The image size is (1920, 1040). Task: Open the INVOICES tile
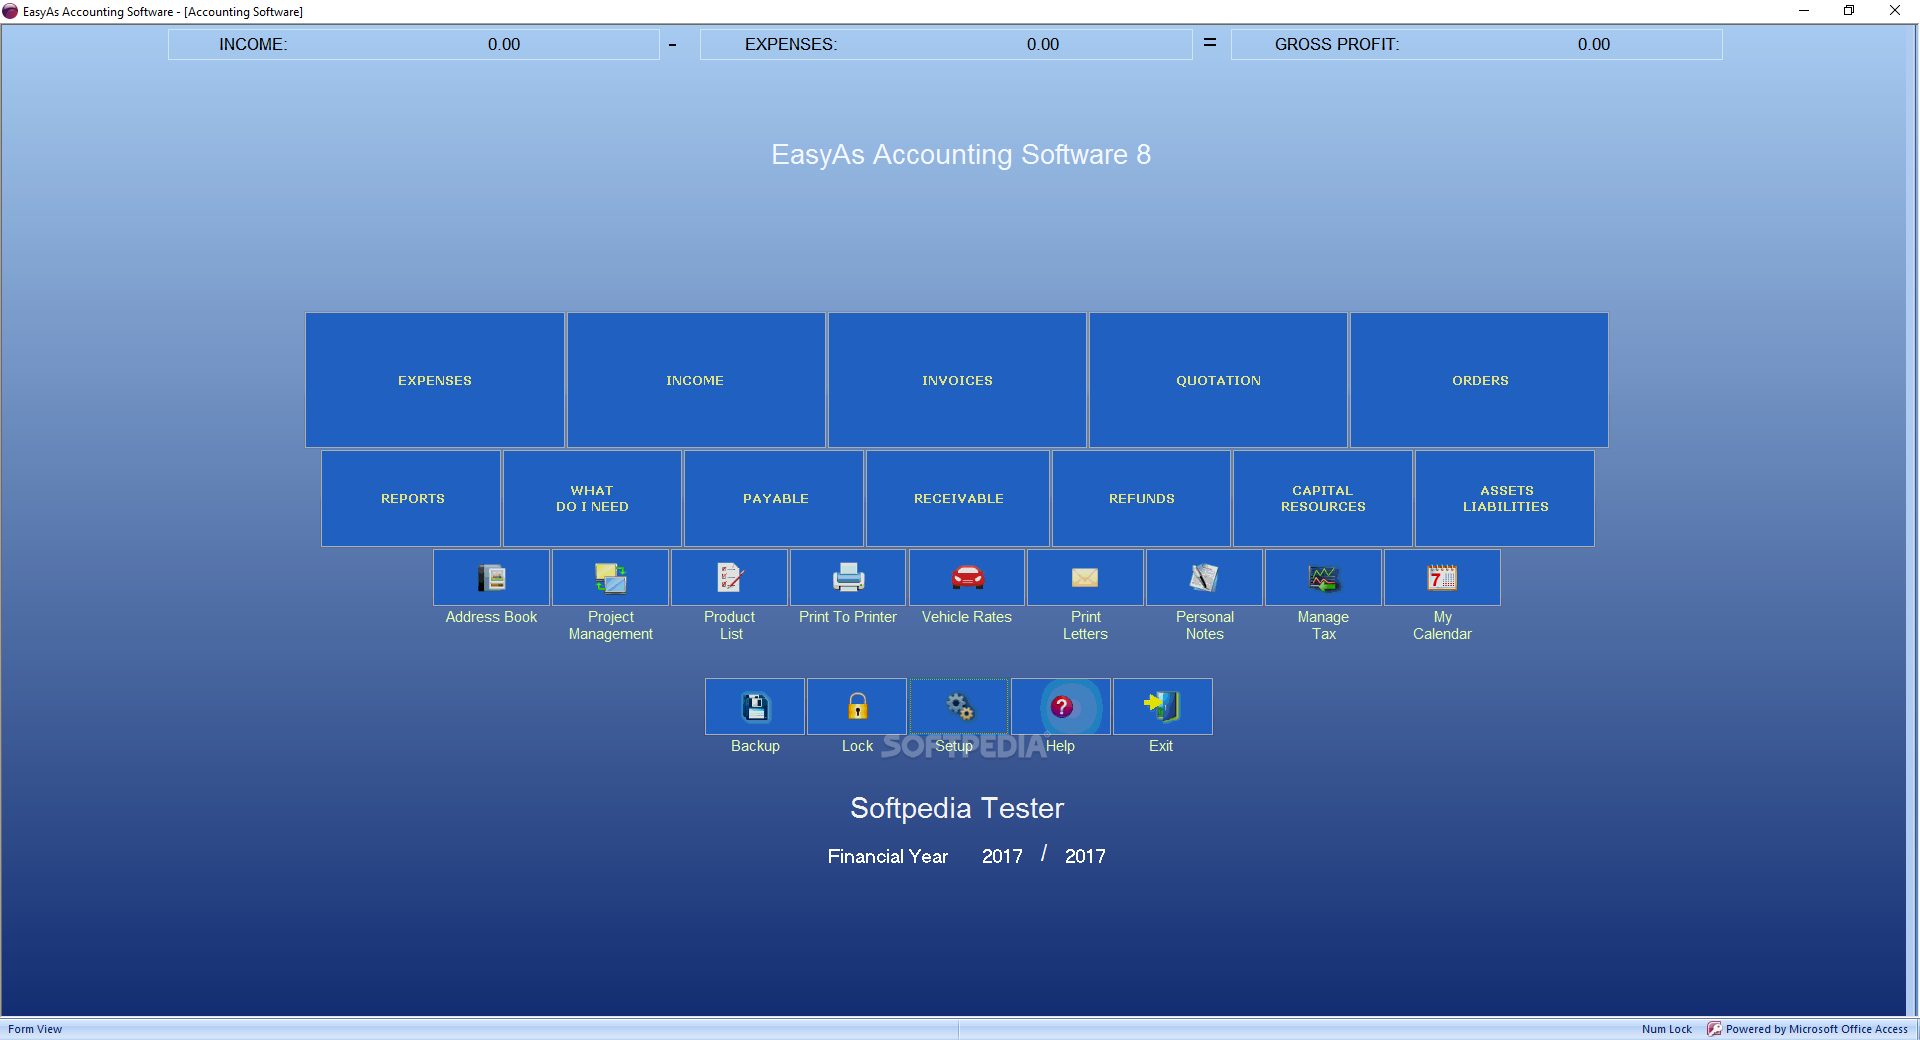pyautogui.click(x=957, y=380)
